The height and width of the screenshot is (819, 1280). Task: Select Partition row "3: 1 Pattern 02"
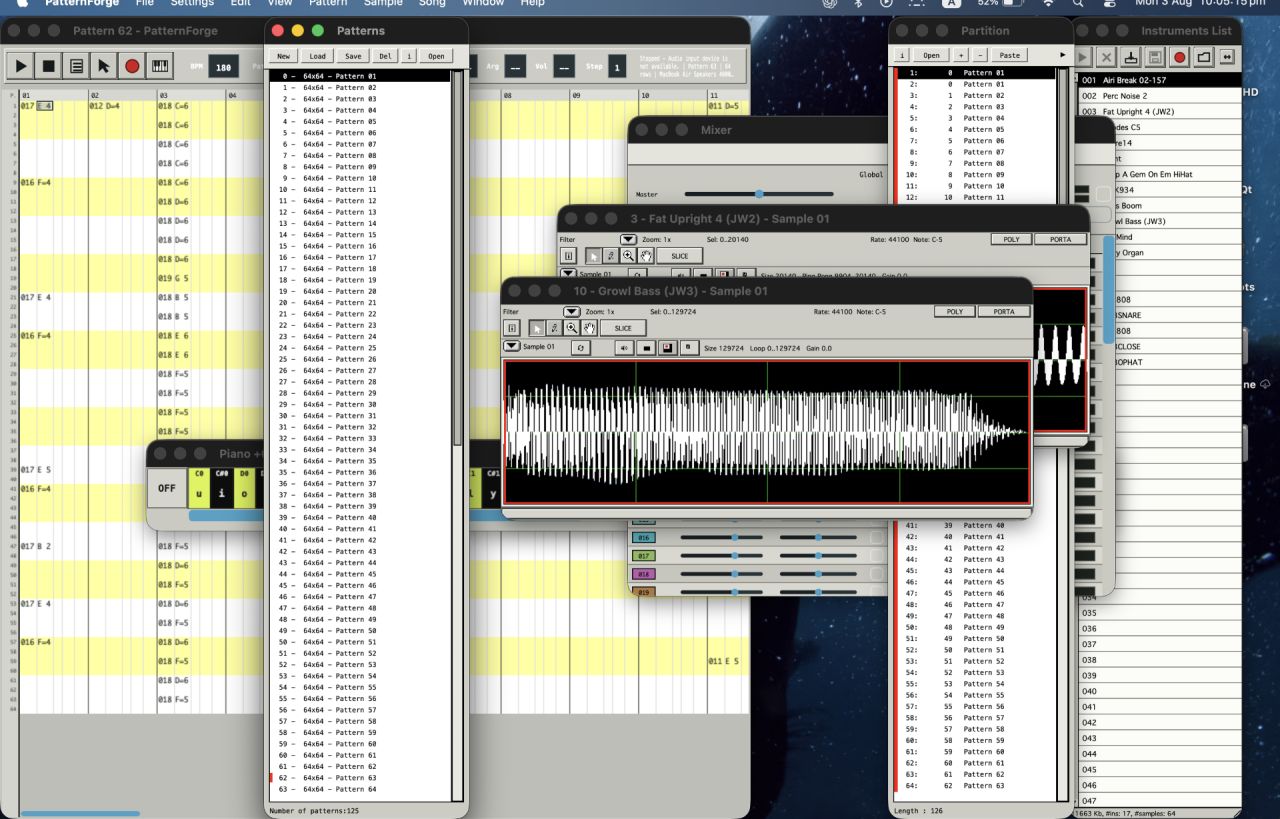(974, 96)
